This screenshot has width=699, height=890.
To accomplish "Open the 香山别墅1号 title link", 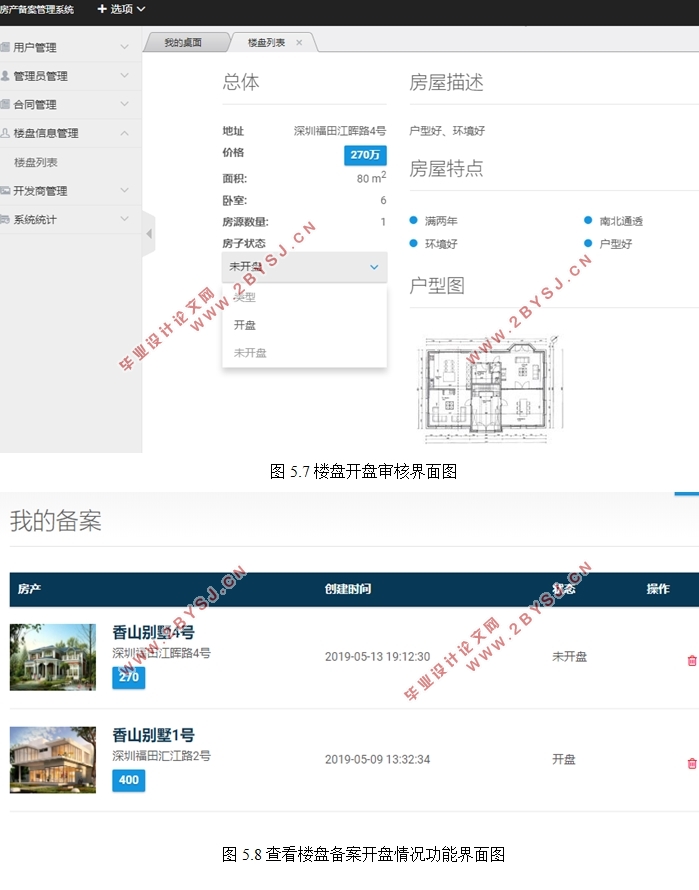I will pyautogui.click(x=153, y=734).
